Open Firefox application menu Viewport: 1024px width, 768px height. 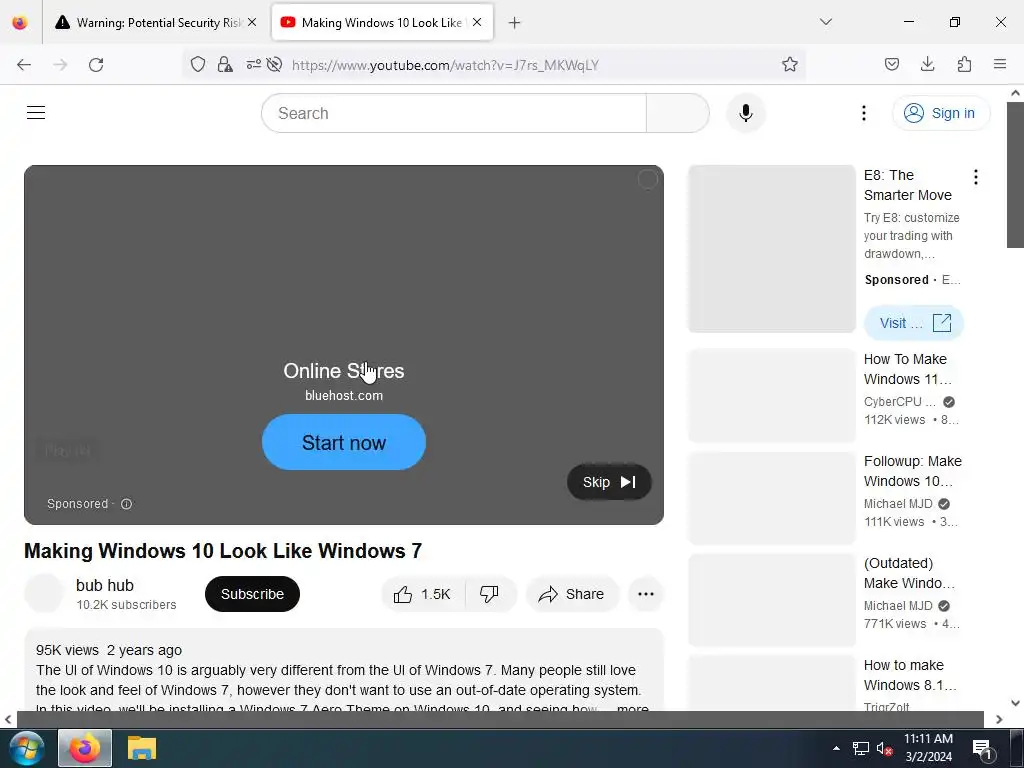coord(1000,64)
